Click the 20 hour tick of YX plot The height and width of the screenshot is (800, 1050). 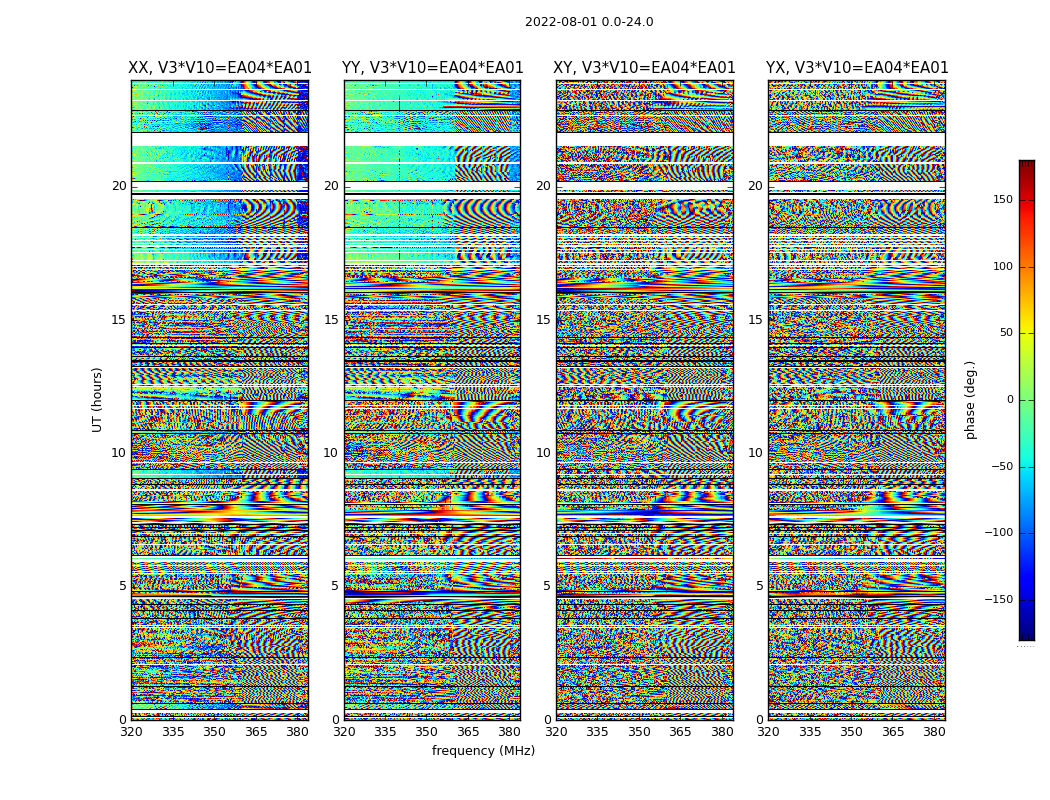(755, 186)
